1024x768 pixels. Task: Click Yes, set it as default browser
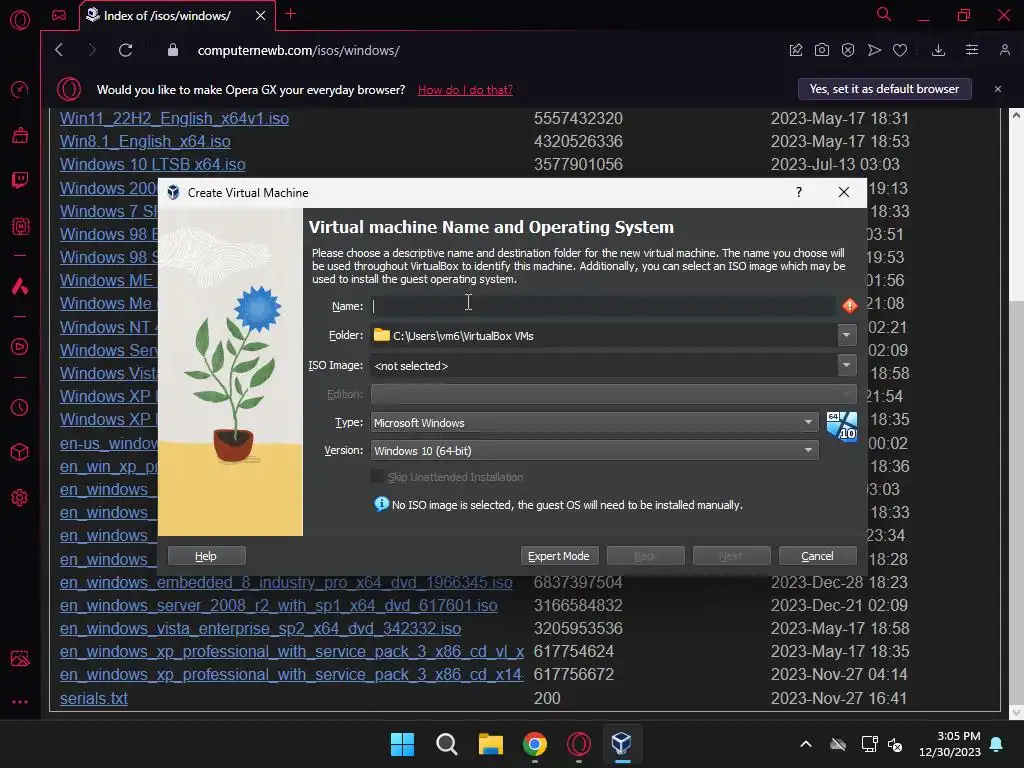(x=884, y=89)
